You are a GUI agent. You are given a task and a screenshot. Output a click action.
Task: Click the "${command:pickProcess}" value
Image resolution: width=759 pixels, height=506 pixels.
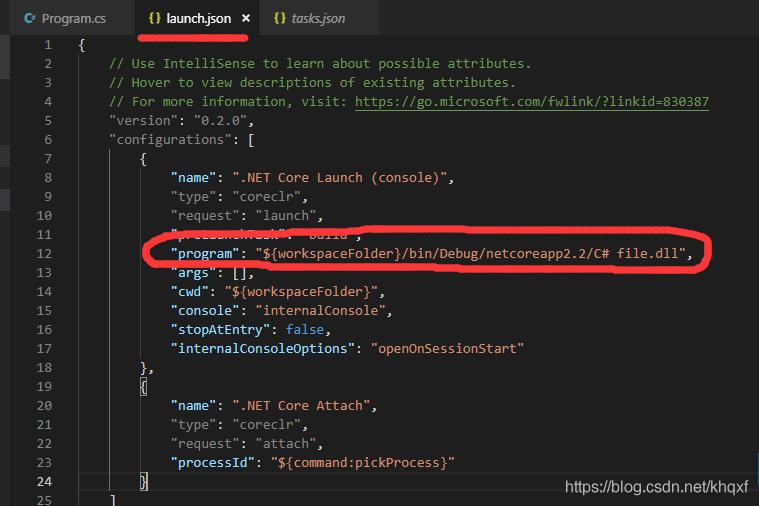pyautogui.click(x=357, y=463)
